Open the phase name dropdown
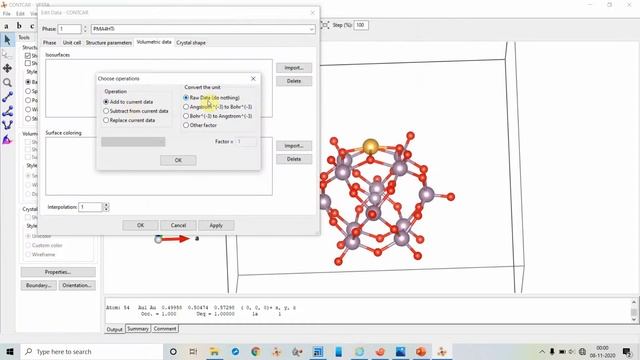This screenshot has height=360, width=640. 311,29
